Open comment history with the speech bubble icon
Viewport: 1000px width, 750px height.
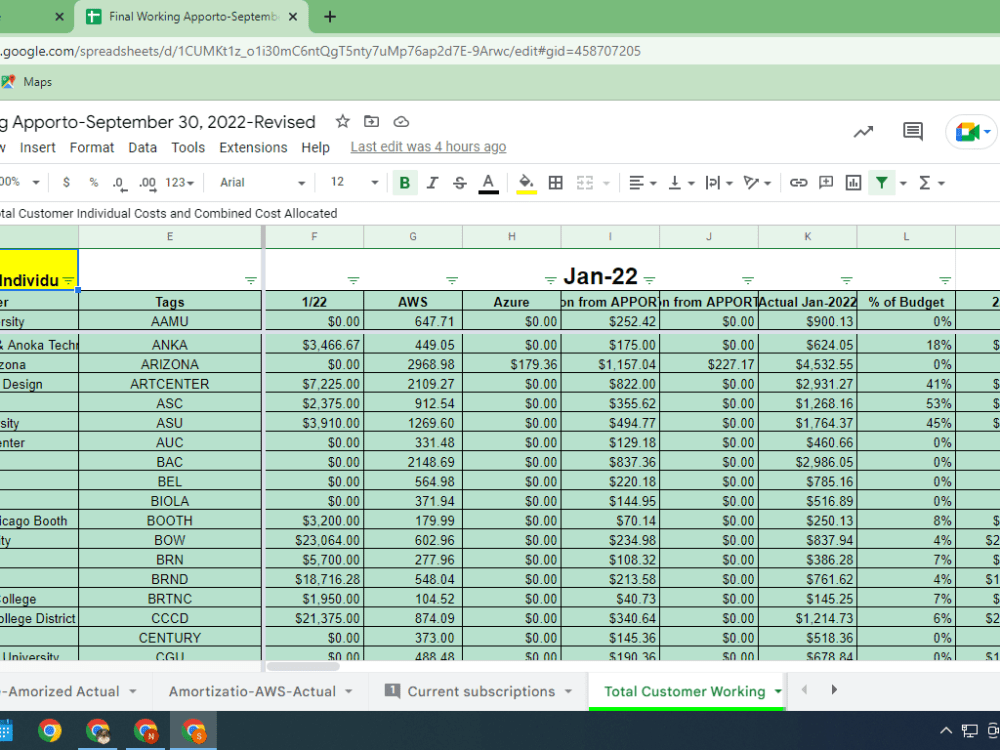pyautogui.click(x=913, y=131)
